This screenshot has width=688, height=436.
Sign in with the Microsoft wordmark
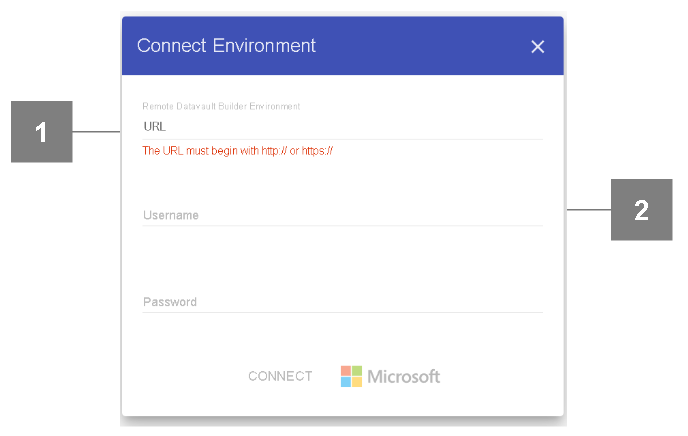click(403, 377)
